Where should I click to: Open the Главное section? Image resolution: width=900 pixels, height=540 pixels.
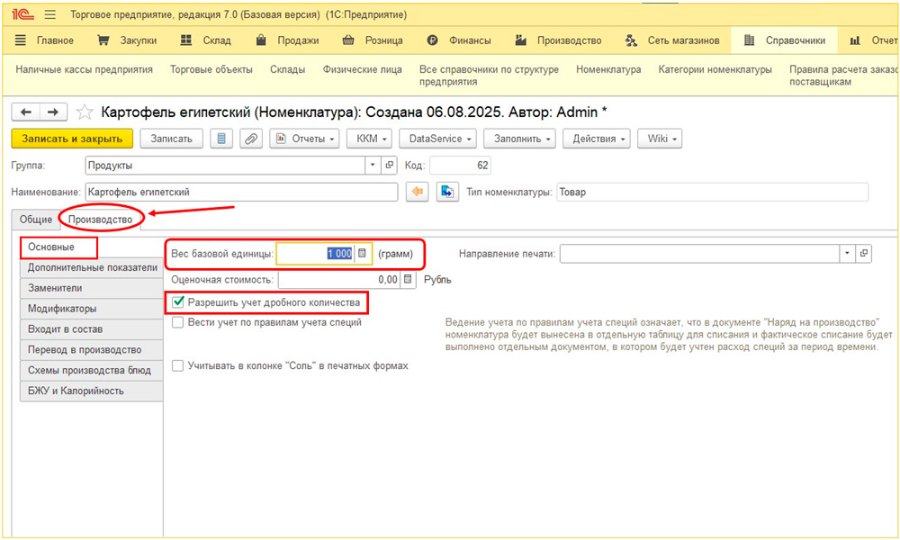point(44,40)
